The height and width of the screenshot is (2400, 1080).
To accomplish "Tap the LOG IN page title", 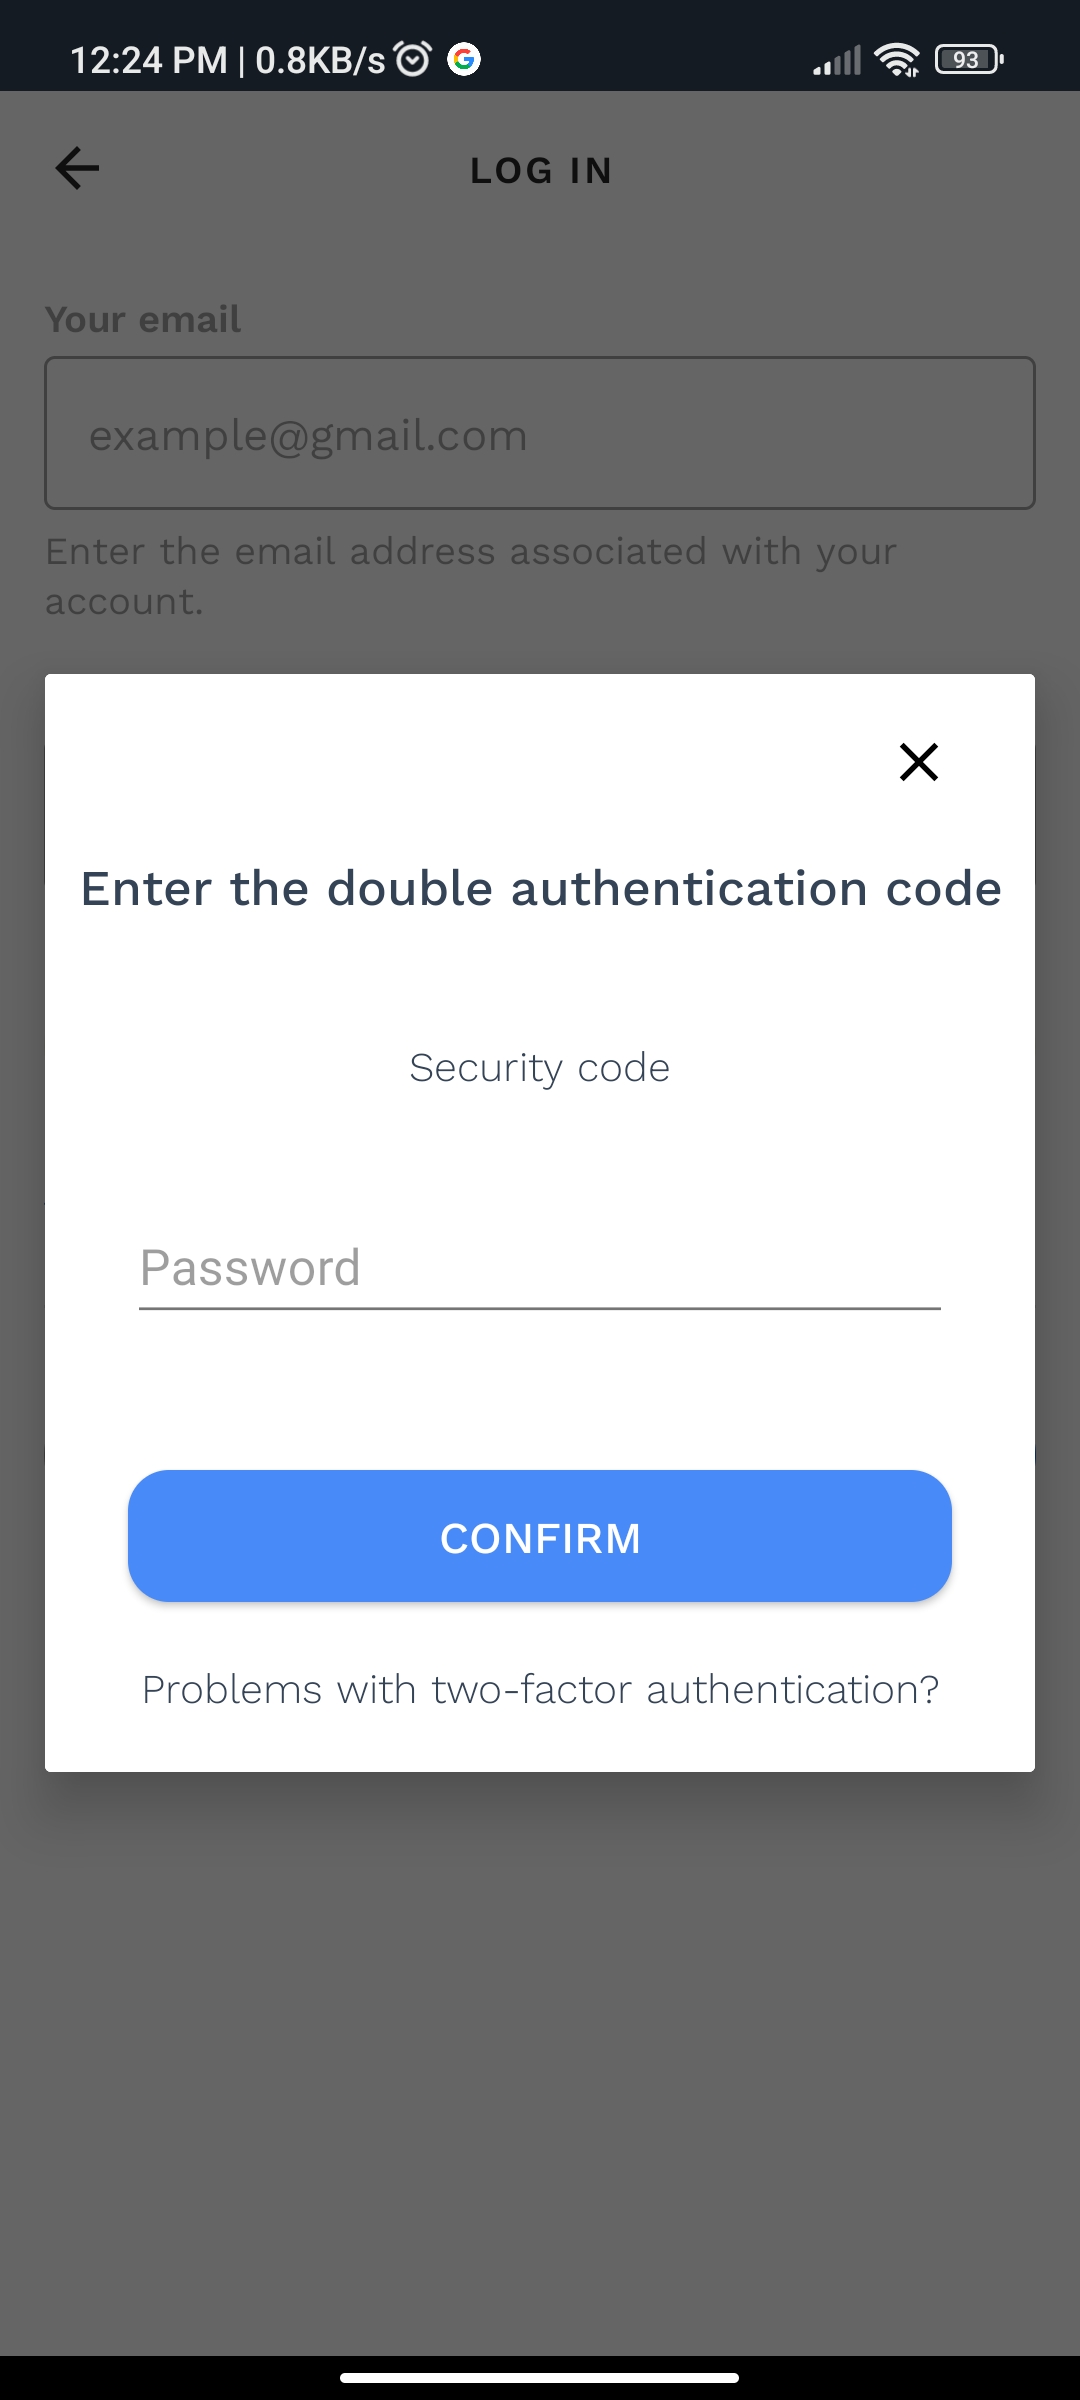I will 541,171.
